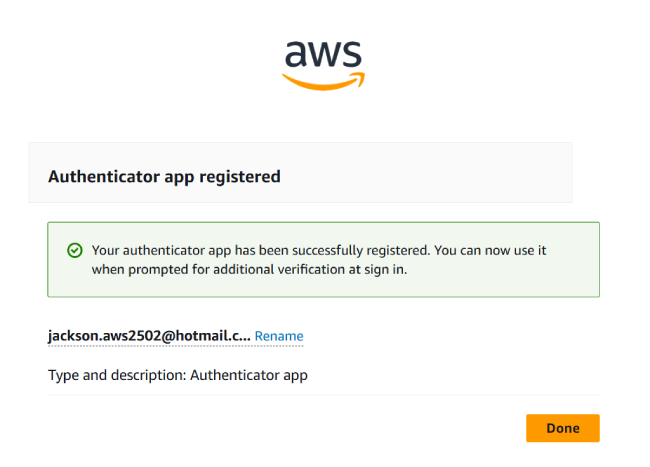Click the green success checkmark icon
The image size is (650, 467).
click(x=73, y=251)
